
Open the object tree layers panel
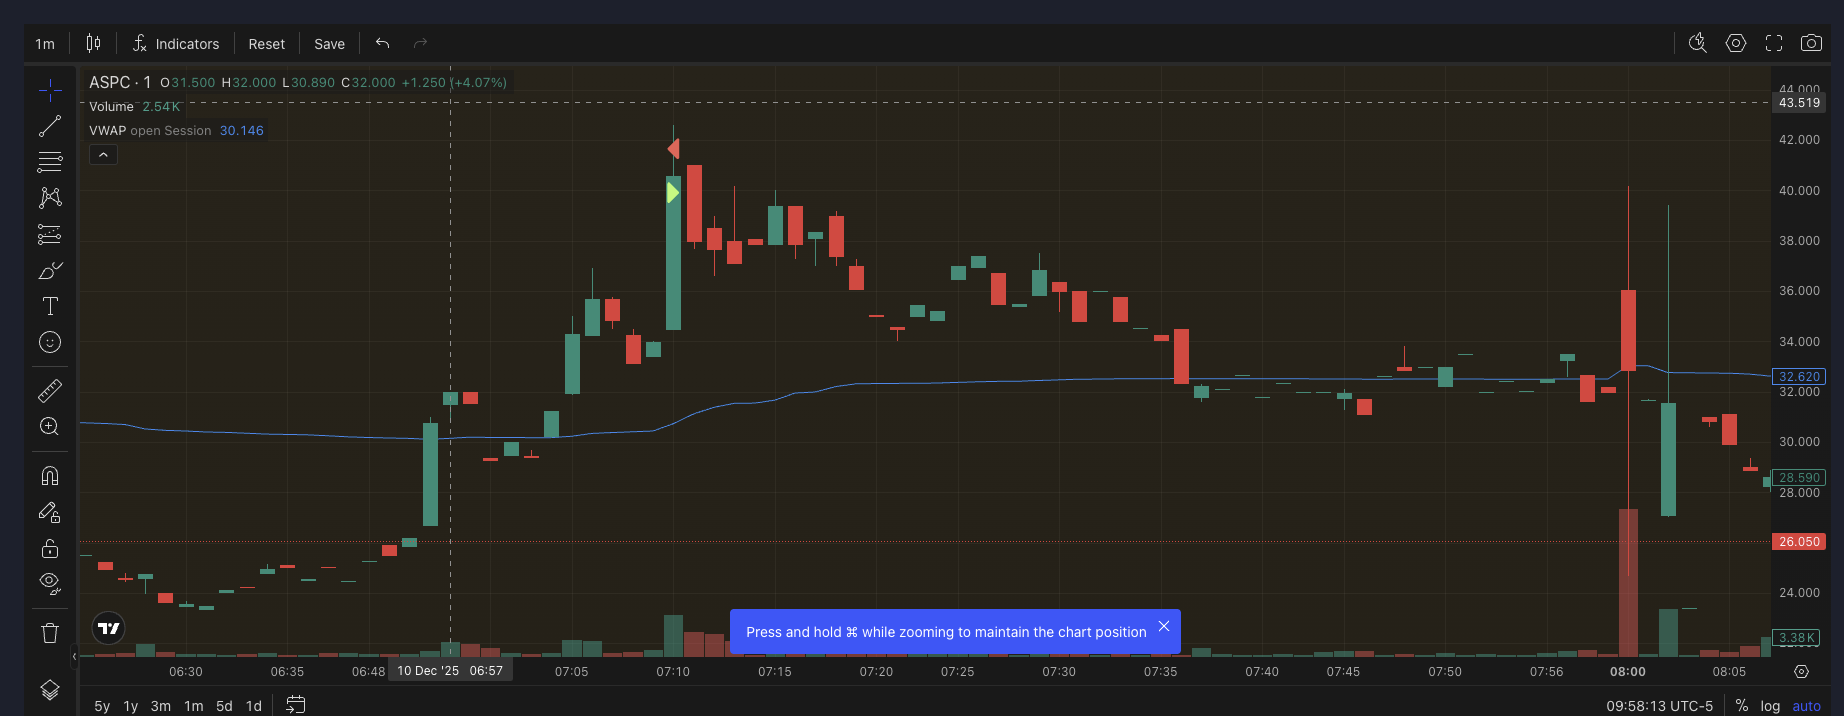(50, 690)
